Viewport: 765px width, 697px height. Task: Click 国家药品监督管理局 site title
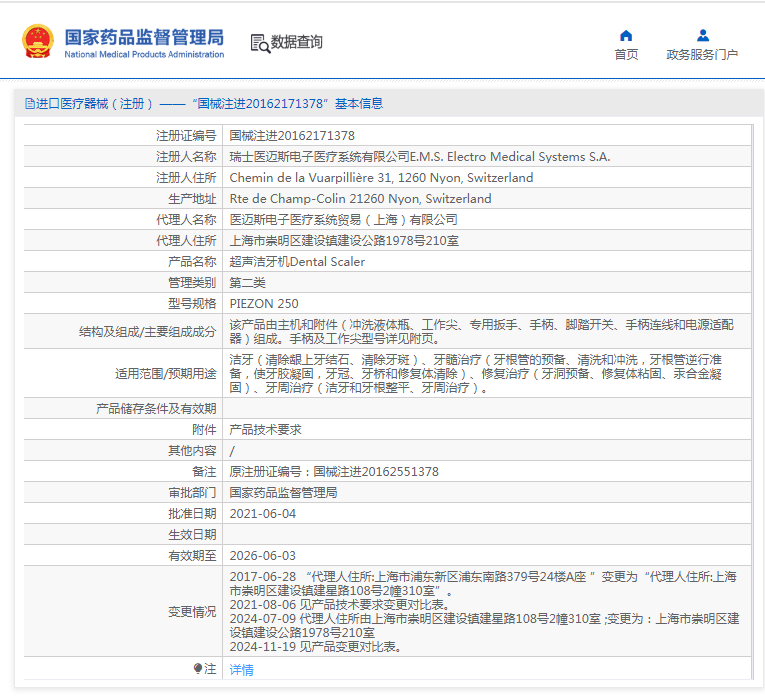click(x=144, y=37)
